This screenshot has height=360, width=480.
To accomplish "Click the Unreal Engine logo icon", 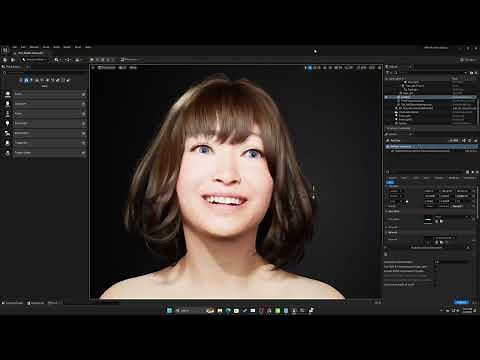I will point(5,50).
